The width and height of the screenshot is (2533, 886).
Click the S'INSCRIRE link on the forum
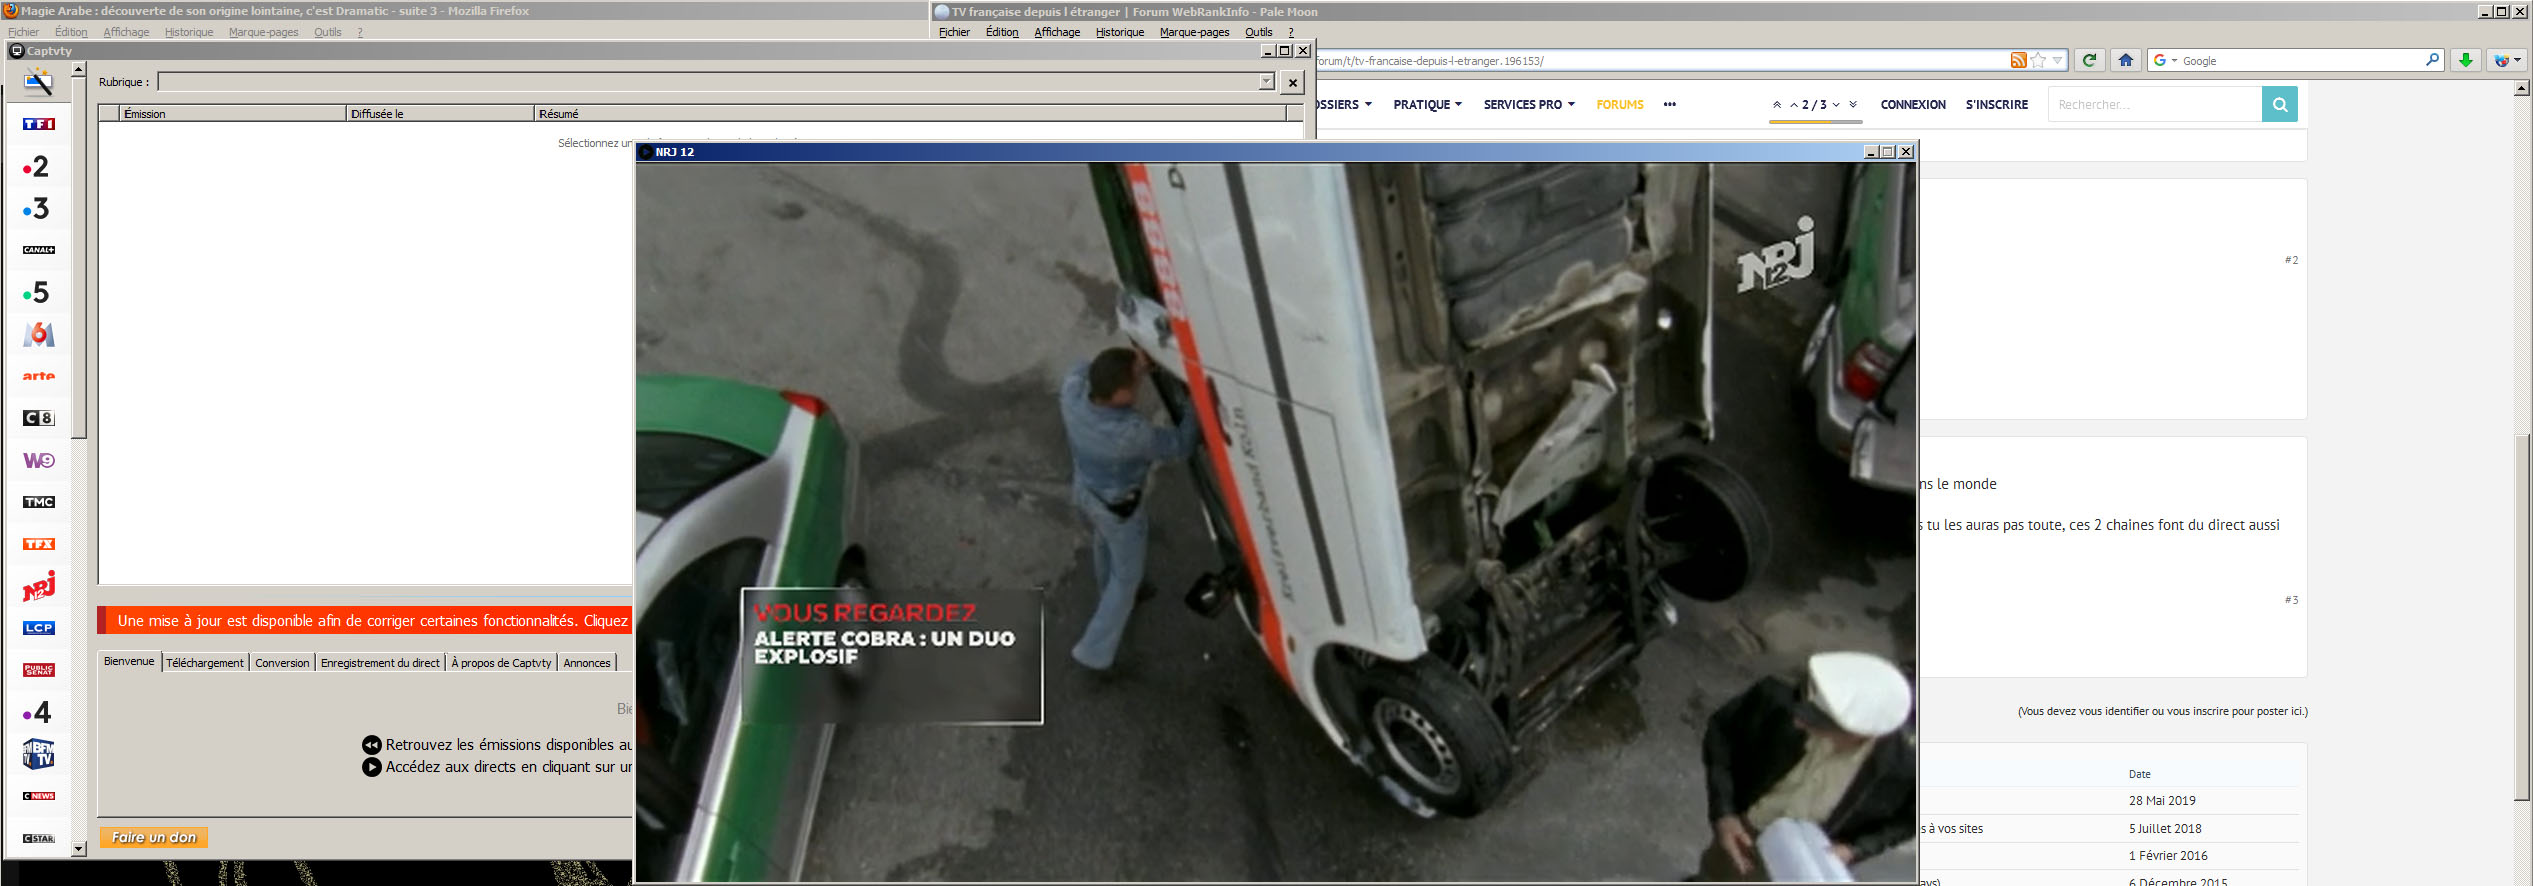pyautogui.click(x=1996, y=104)
